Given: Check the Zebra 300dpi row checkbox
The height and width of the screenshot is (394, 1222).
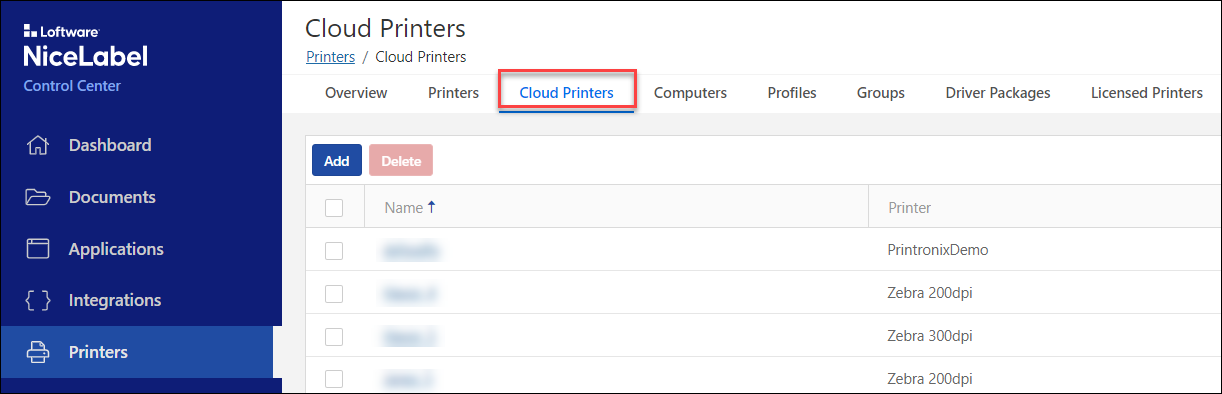Looking at the screenshot, I should tap(334, 336).
